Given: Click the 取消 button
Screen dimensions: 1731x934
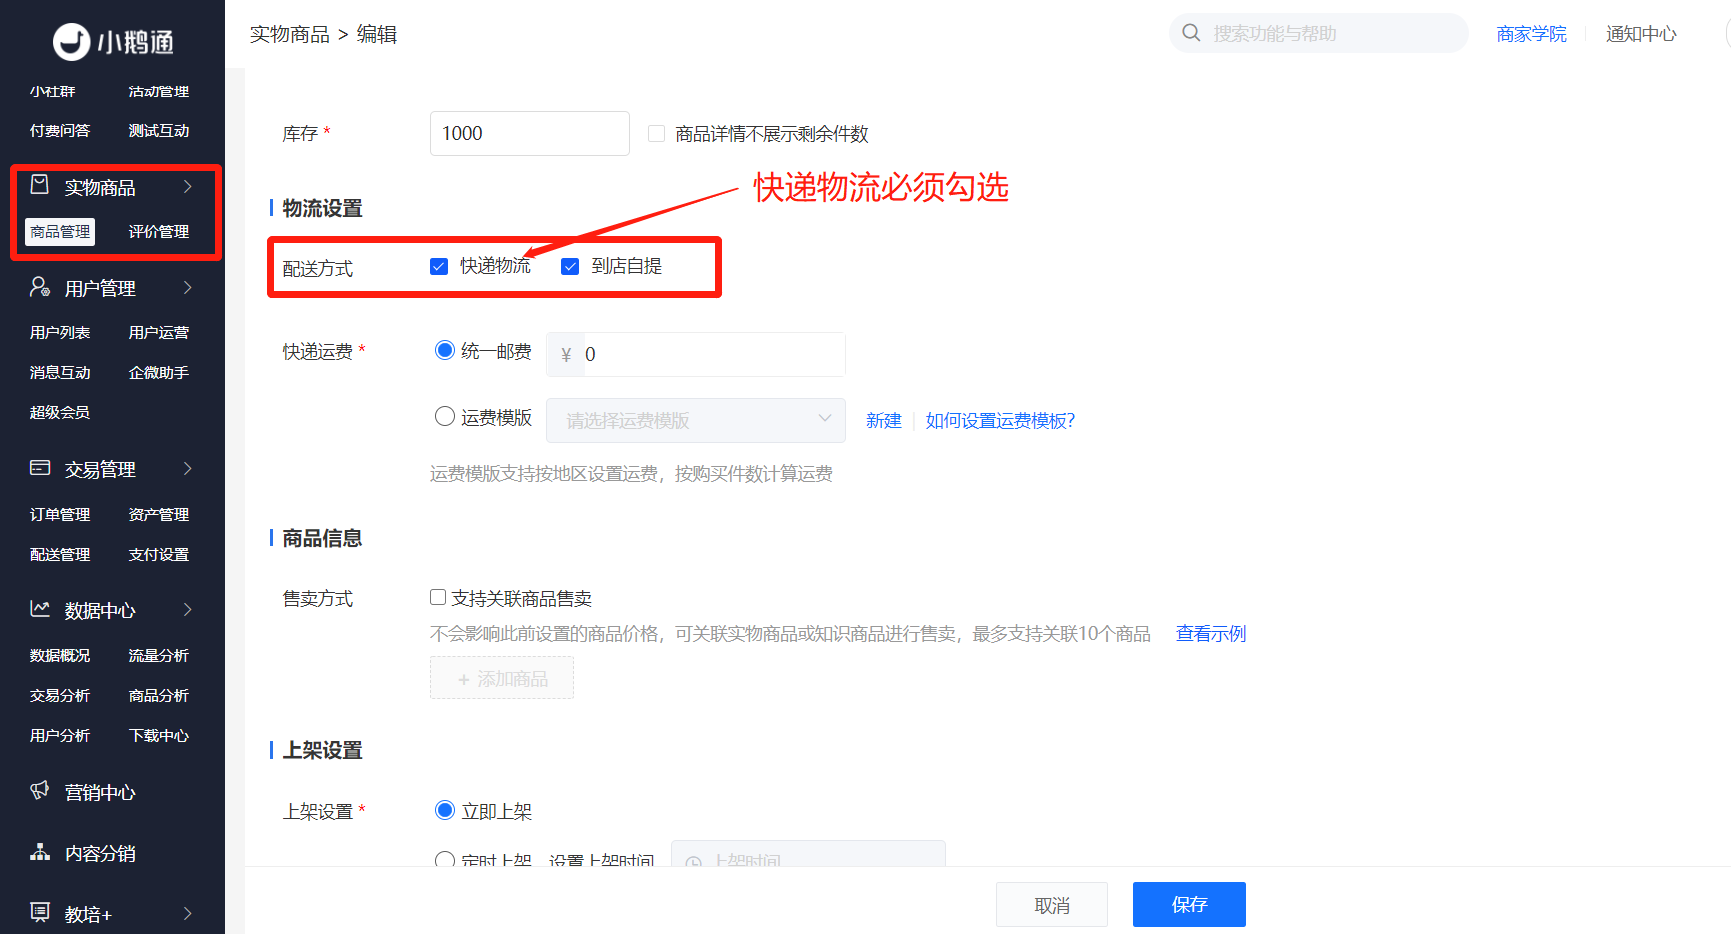Looking at the screenshot, I should click(x=1052, y=905).
